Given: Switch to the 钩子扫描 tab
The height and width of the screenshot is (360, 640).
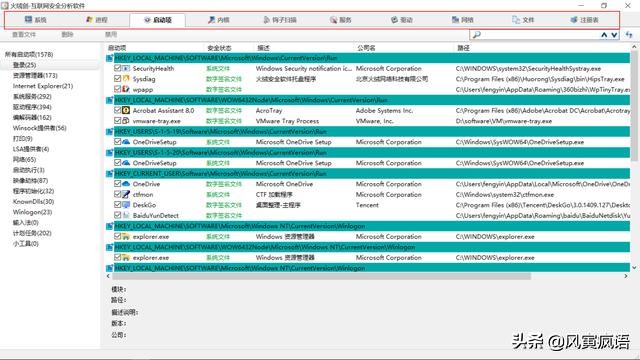Looking at the screenshot, I should 280,20.
